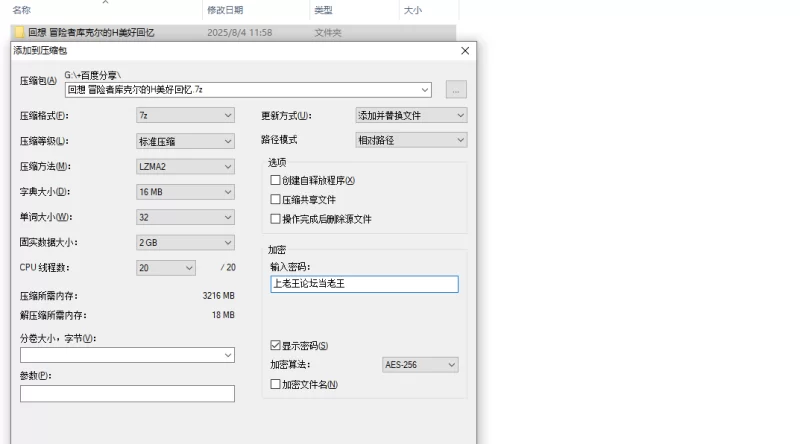
Task: Open the word size 32 dropdown
Action: (185, 217)
